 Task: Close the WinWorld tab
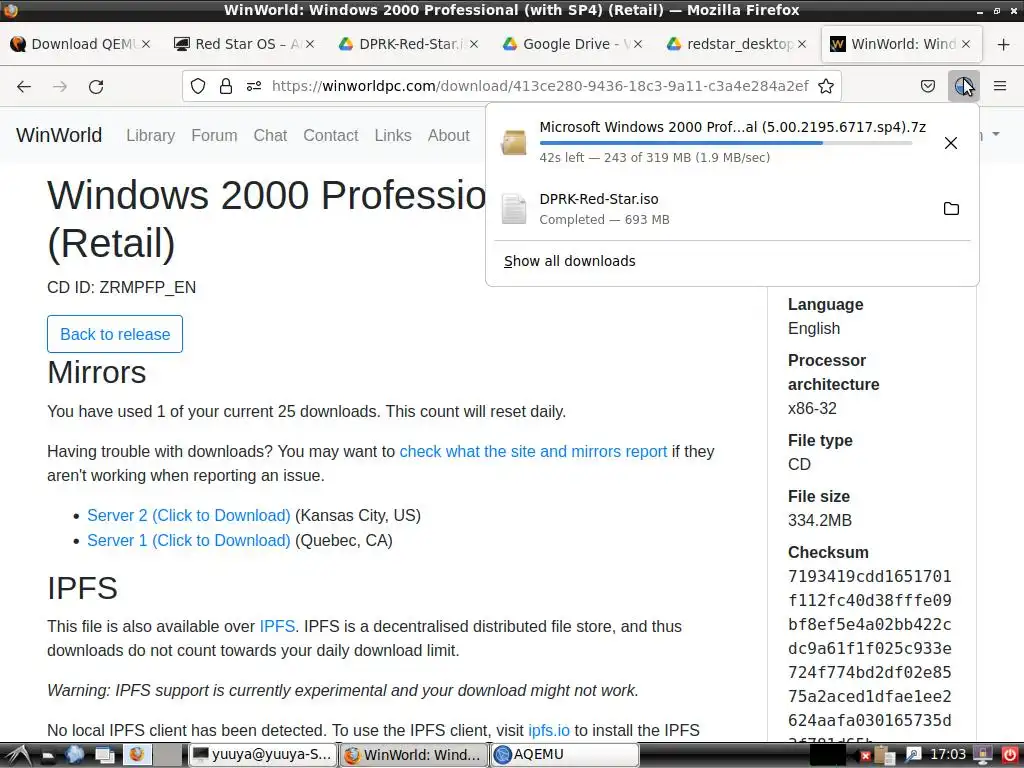(966, 44)
